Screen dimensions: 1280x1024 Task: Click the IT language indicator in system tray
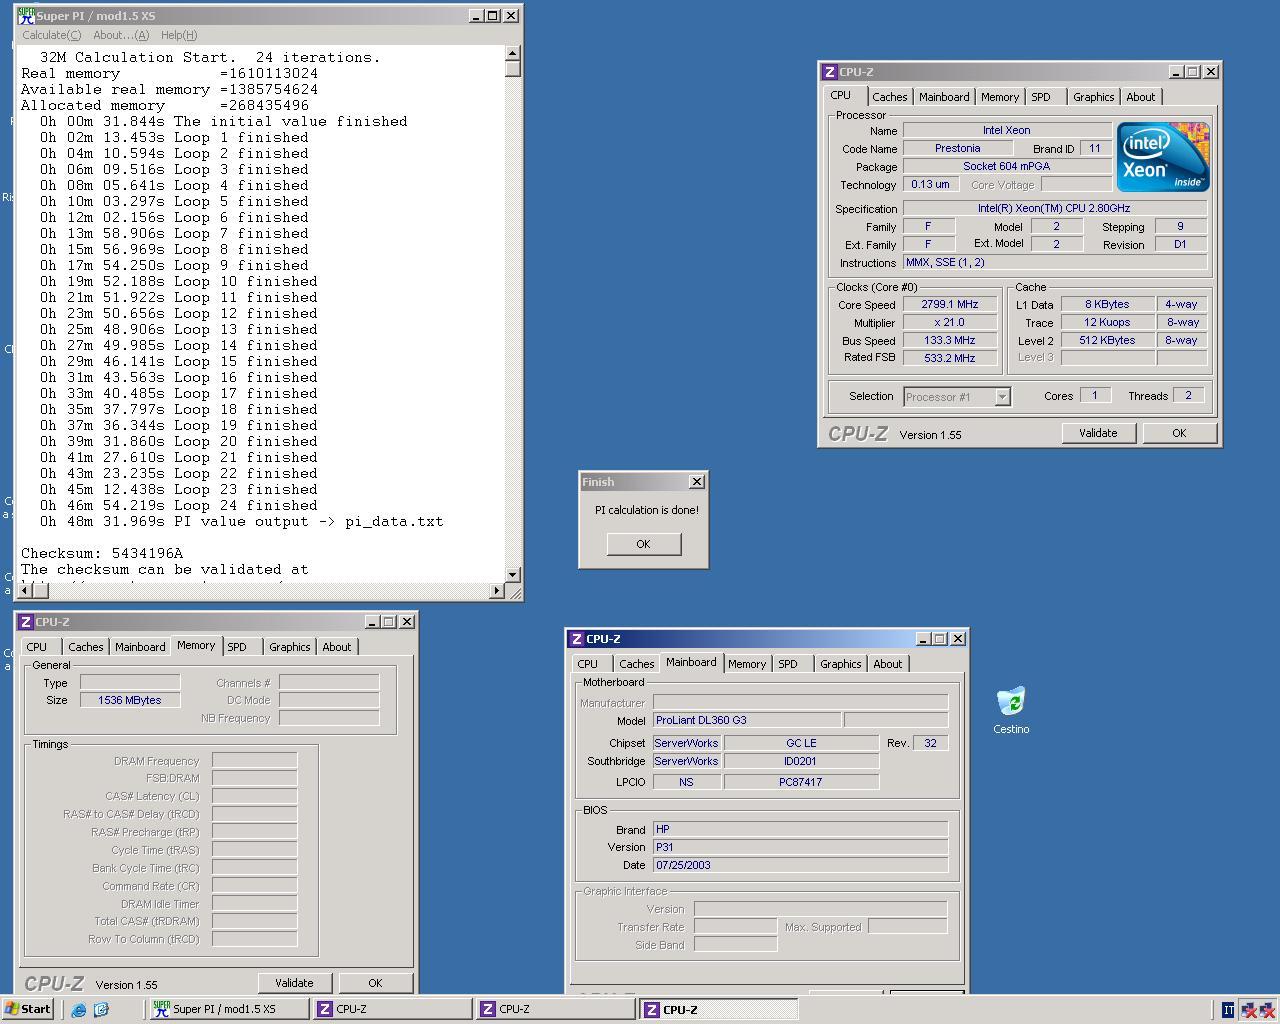coord(1228,1010)
